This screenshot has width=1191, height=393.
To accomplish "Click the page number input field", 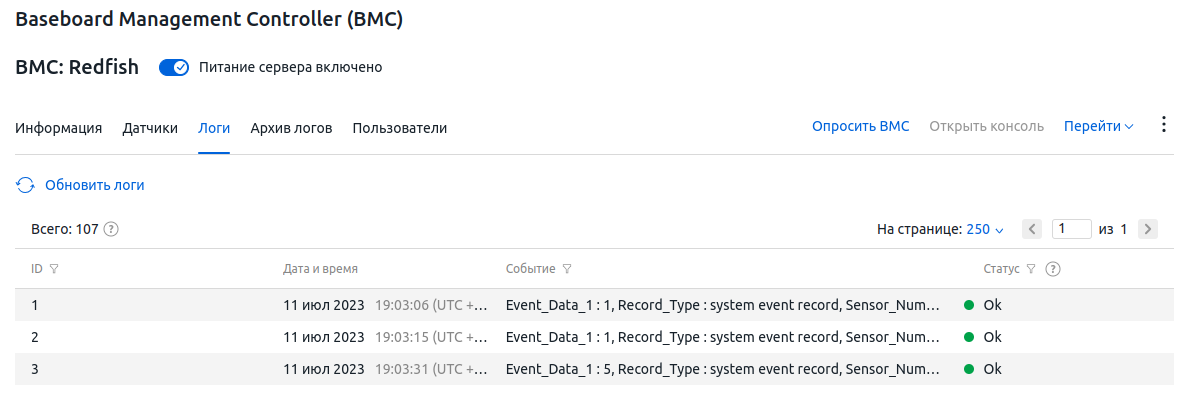I will [1072, 229].
